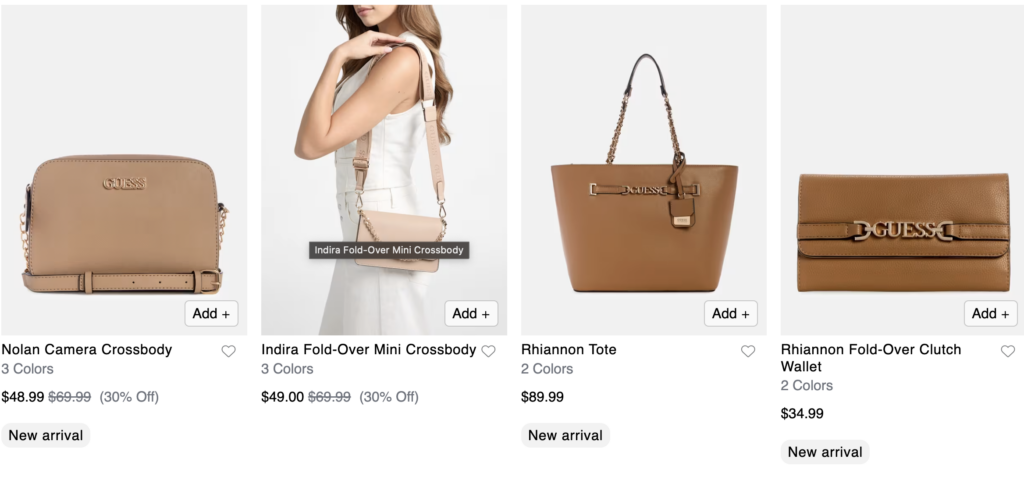Screen dimensions: 1024x484
Task: Add Rhiannon Fold-Over Clutch Wallet with Add +
Action: (x=991, y=313)
